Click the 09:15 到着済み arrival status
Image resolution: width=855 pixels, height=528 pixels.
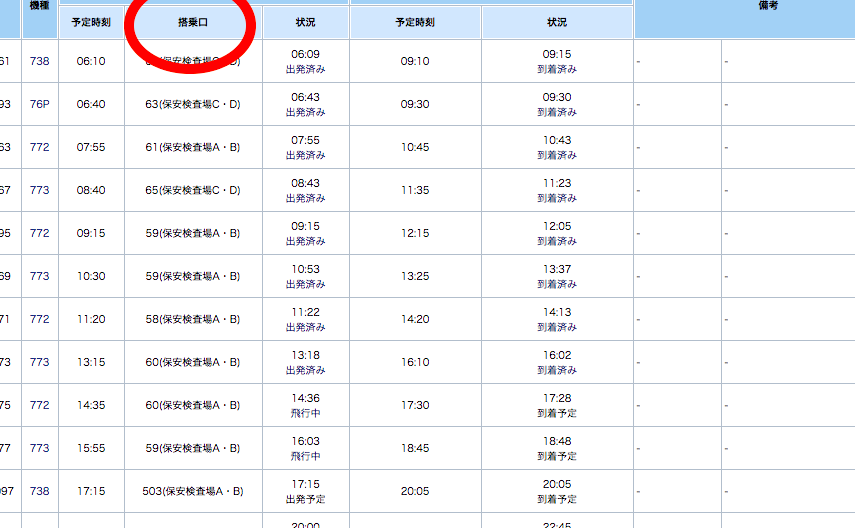pos(557,61)
